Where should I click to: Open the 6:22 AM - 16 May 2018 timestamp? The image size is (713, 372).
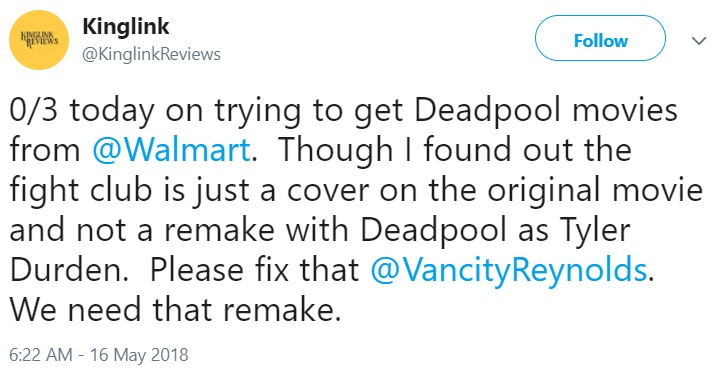(99, 355)
